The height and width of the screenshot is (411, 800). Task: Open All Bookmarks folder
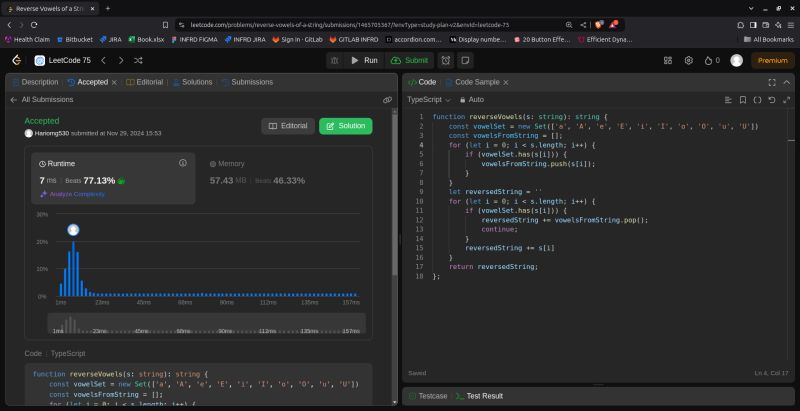pos(769,39)
